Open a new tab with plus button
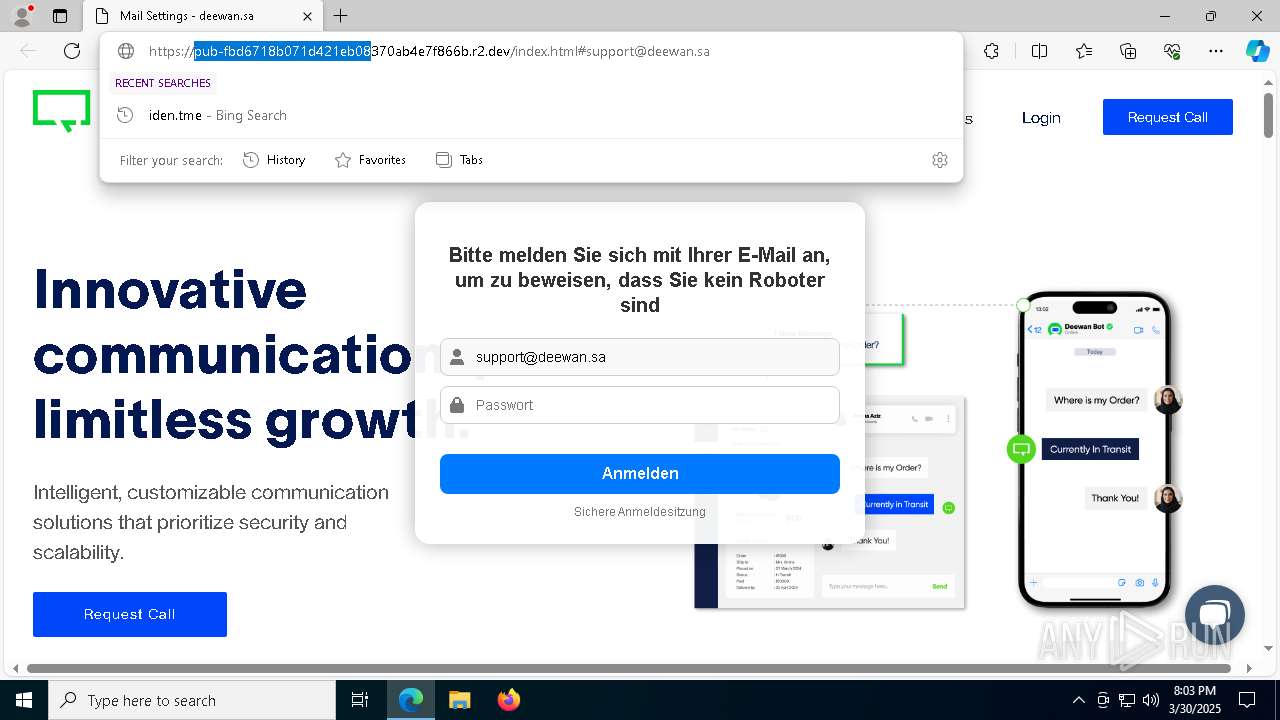This screenshot has height=720, width=1280. (x=341, y=16)
